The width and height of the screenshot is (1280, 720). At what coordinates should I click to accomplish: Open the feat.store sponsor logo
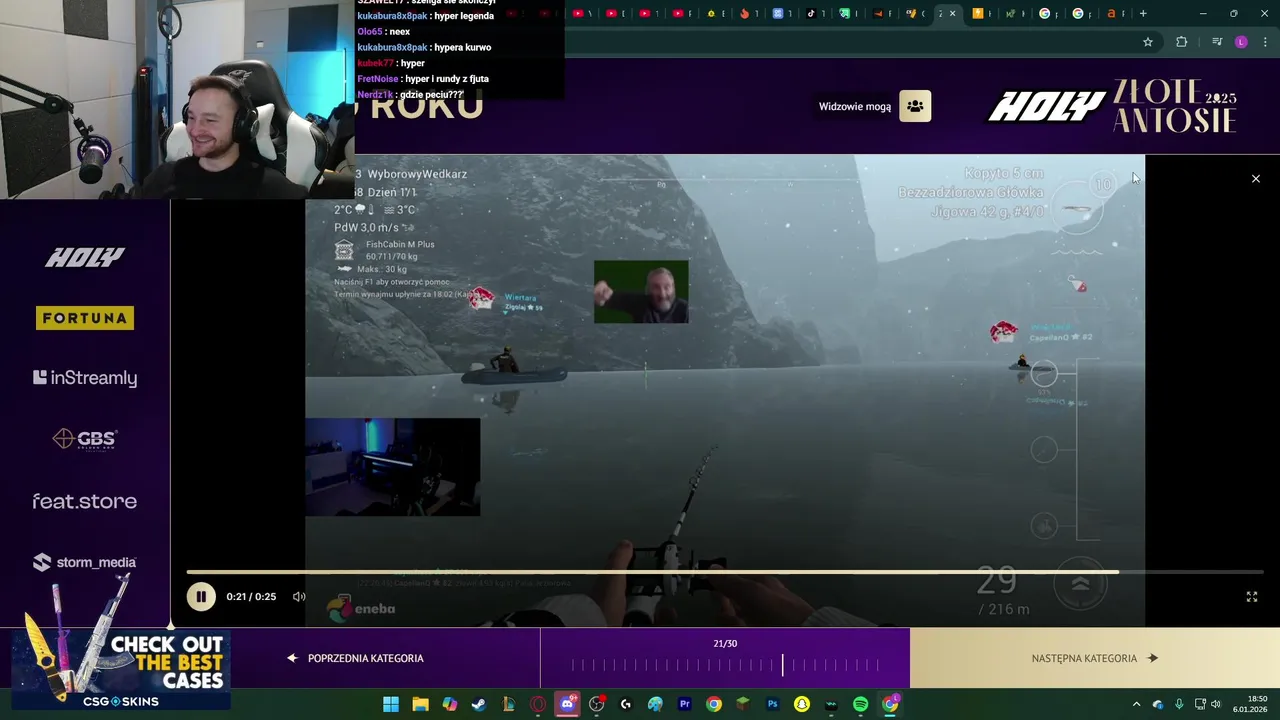click(85, 501)
